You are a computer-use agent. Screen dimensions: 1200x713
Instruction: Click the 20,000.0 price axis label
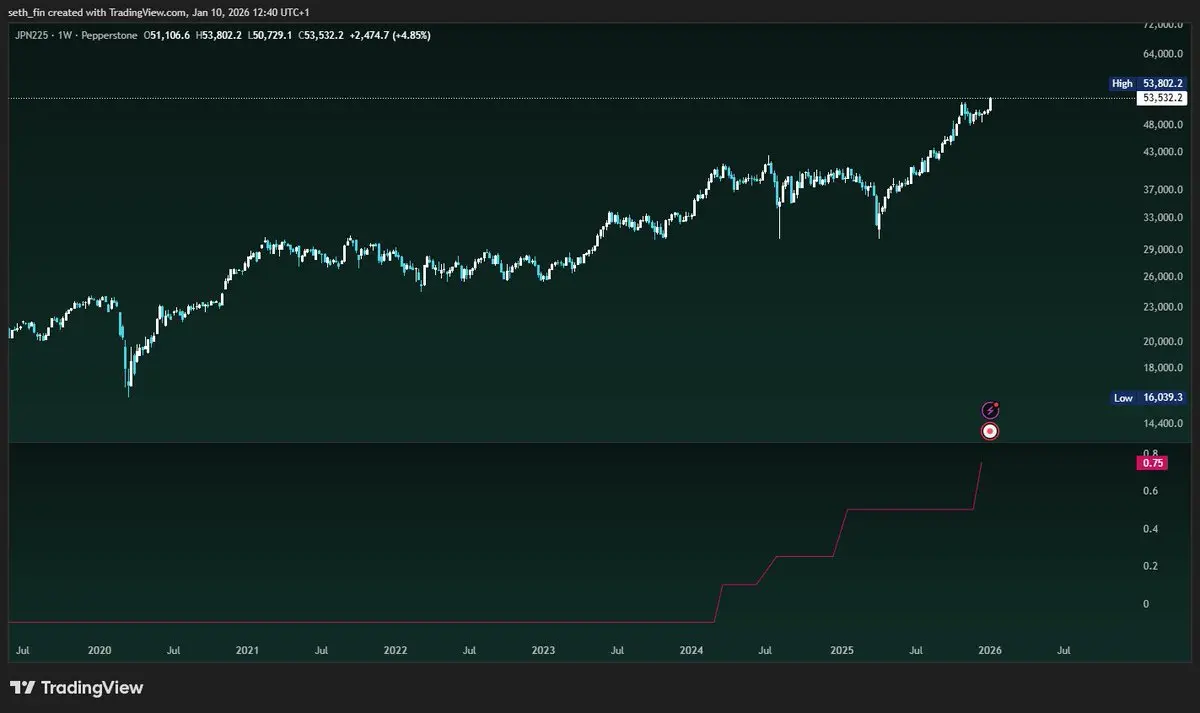point(1163,342)
